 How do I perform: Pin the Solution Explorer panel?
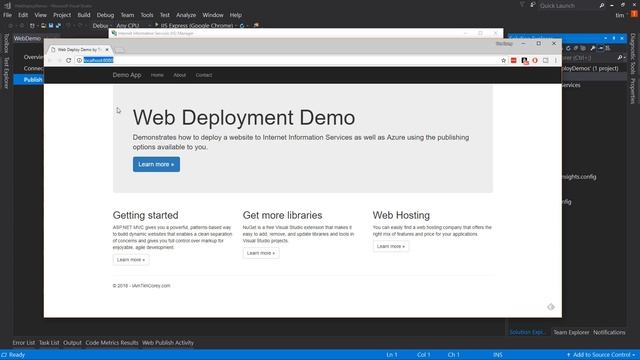click(614, 38)
